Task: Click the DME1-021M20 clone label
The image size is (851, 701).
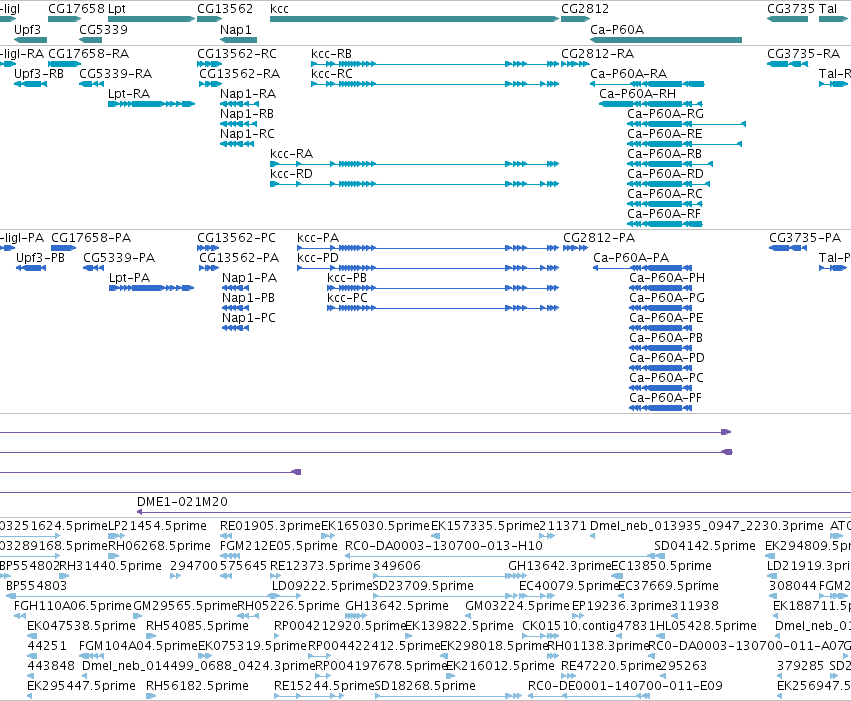Action: pyautogui.click(x=182, y=502)
